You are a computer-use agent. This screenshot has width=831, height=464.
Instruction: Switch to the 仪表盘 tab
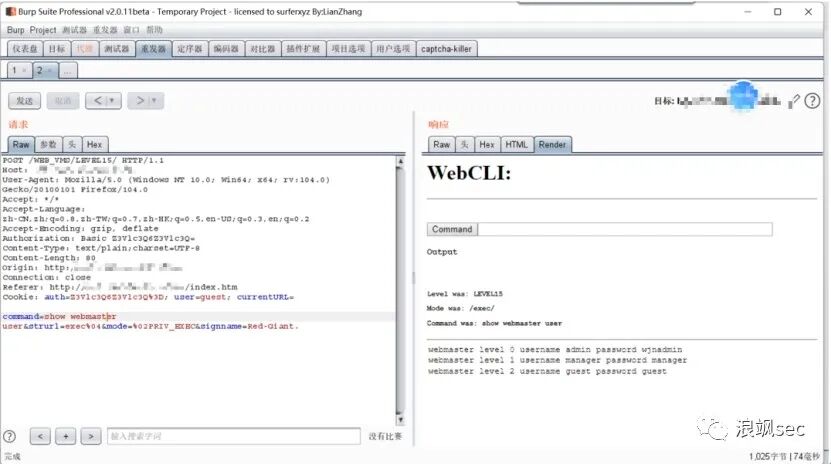click(x=25, y=49)
